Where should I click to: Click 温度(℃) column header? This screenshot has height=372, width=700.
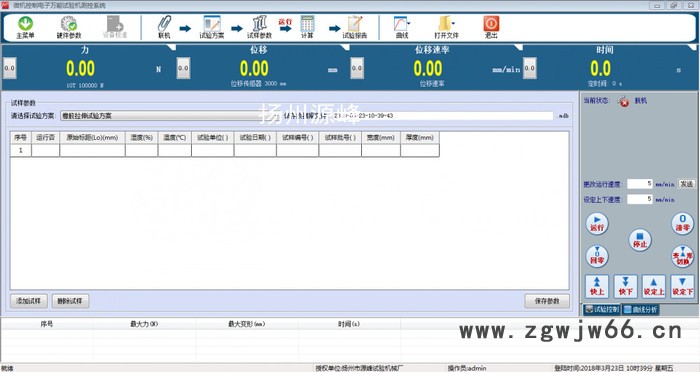coord(175,138)
